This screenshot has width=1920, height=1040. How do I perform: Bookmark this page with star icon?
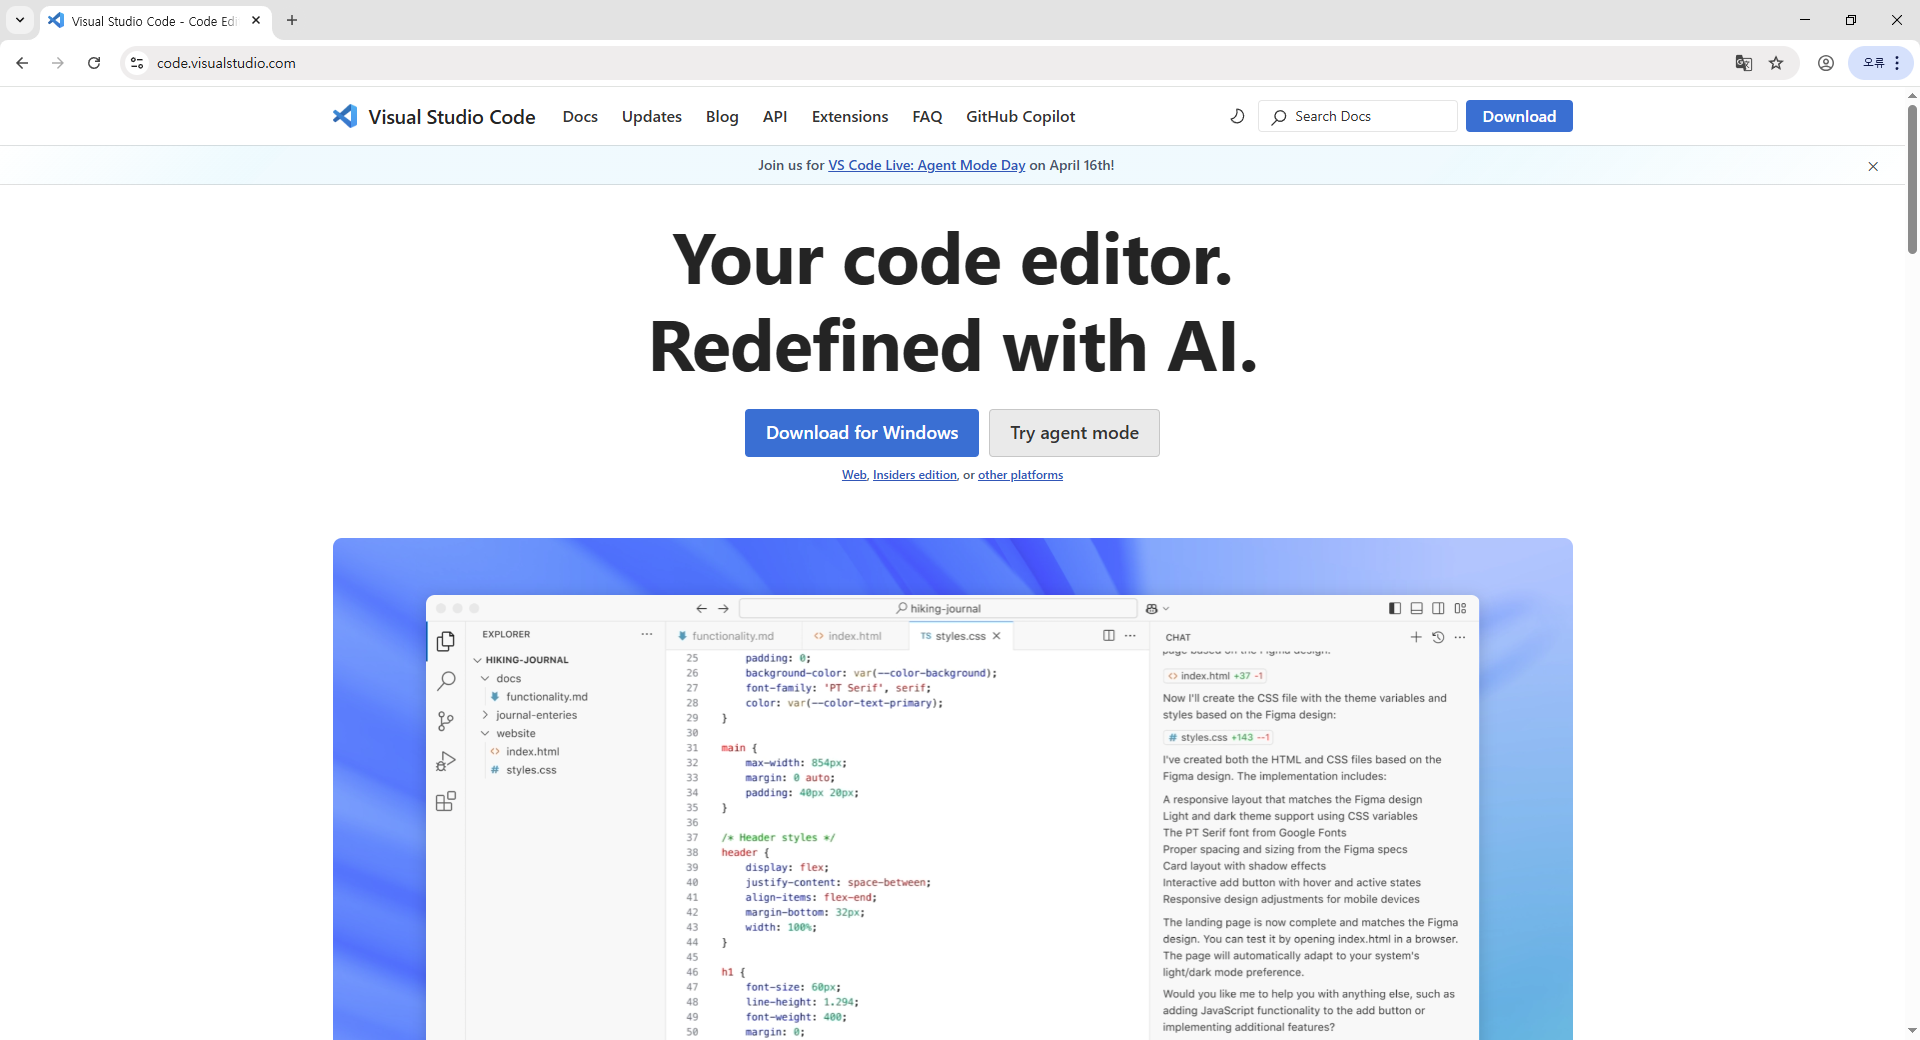coord(1776,63)
